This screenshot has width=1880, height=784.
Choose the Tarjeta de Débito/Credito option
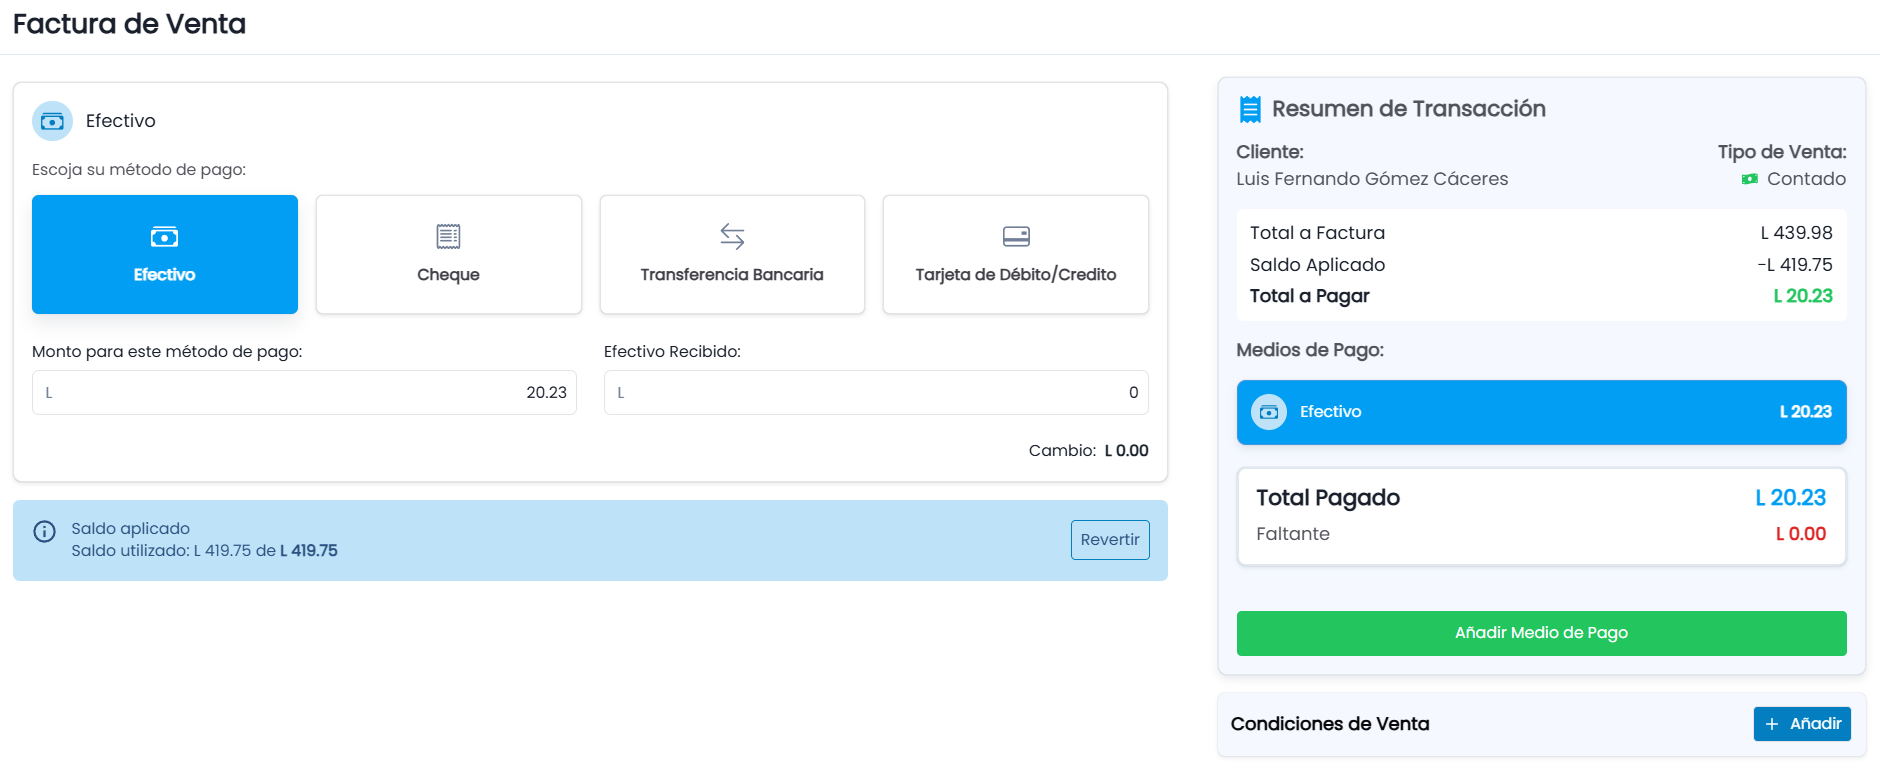(1016, 254)
